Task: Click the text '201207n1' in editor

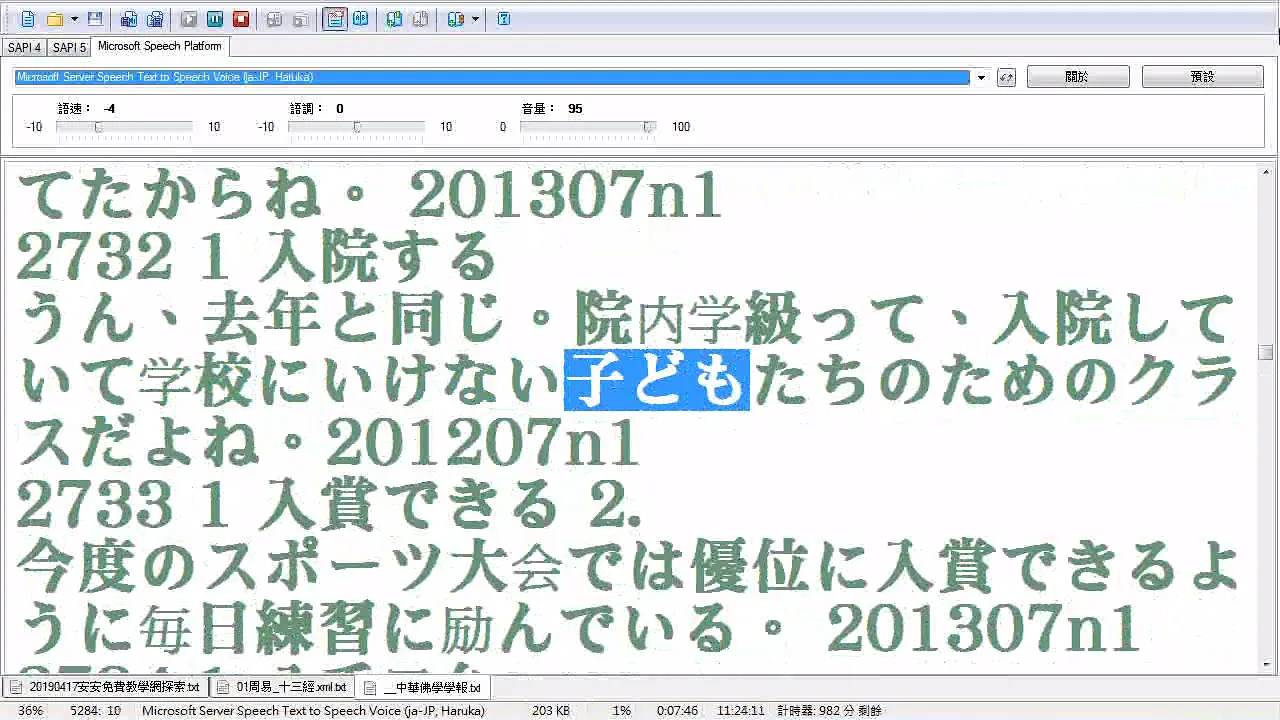Action: pos(482,442)
